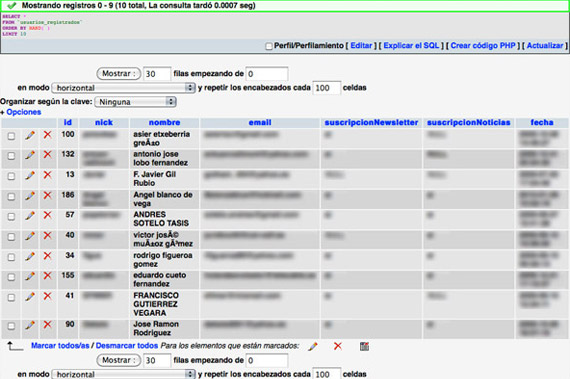Sort by the suscripcionNoticias column header
The image size is (570, 379).
(469, 122)
